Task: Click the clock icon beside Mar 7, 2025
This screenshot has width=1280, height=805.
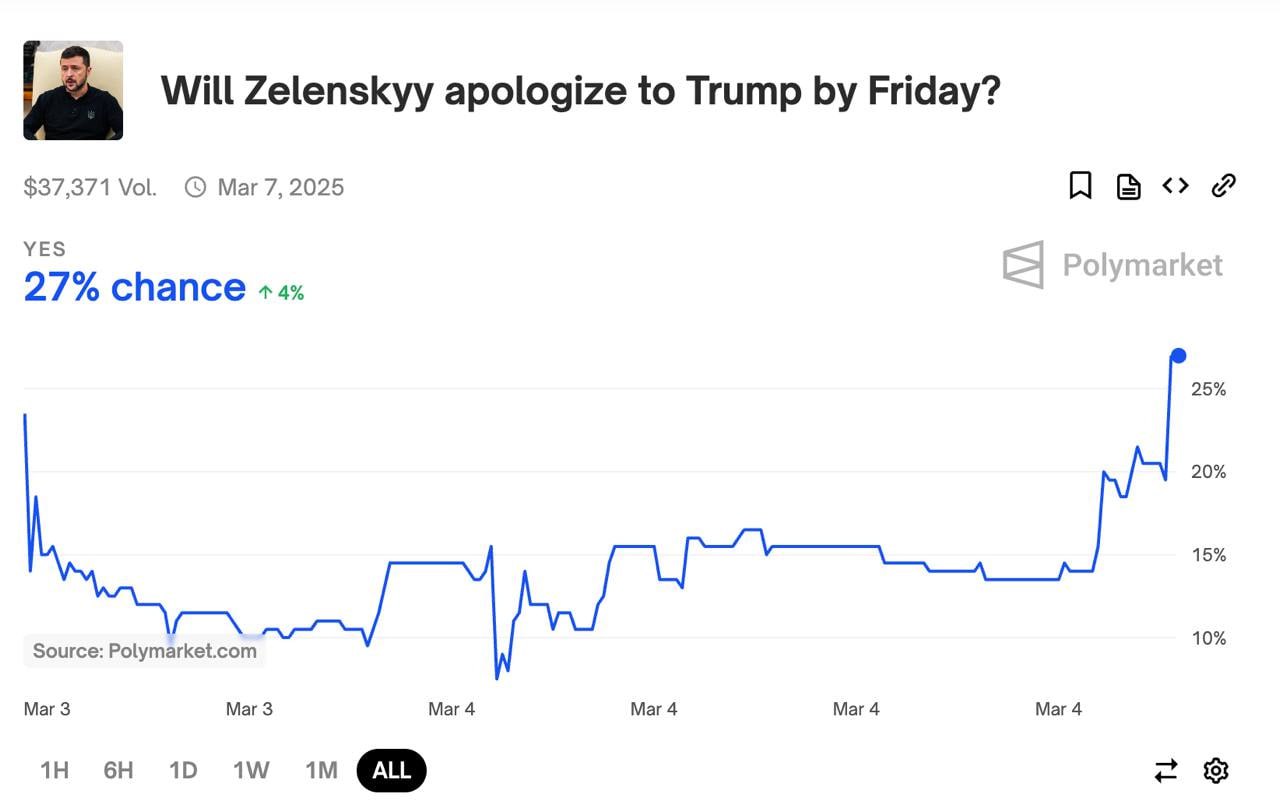Action: click(196, 187)
